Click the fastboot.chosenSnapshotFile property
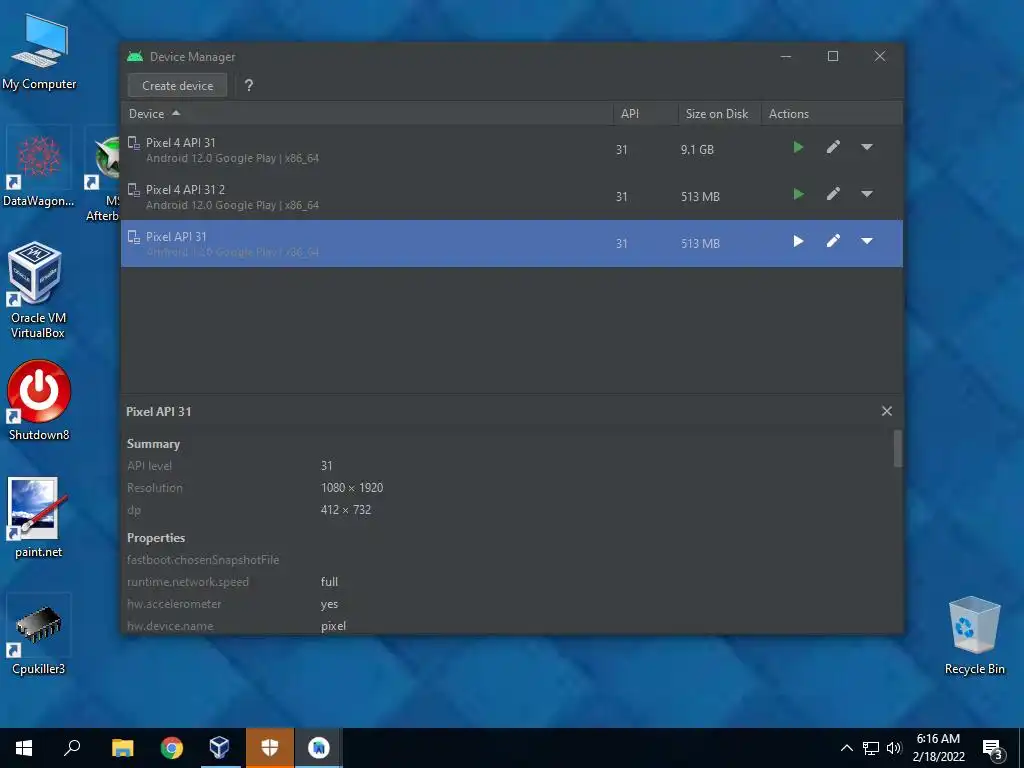1024x768 pixels. 203,560
